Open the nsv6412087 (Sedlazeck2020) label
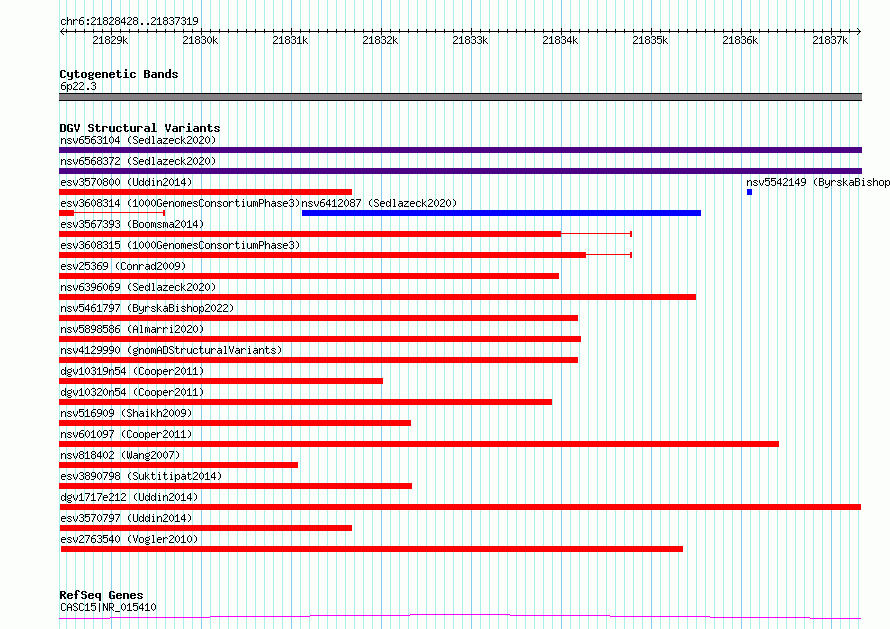Image resolution: width=890 pixels, height=629 pixels. (379, 203)
